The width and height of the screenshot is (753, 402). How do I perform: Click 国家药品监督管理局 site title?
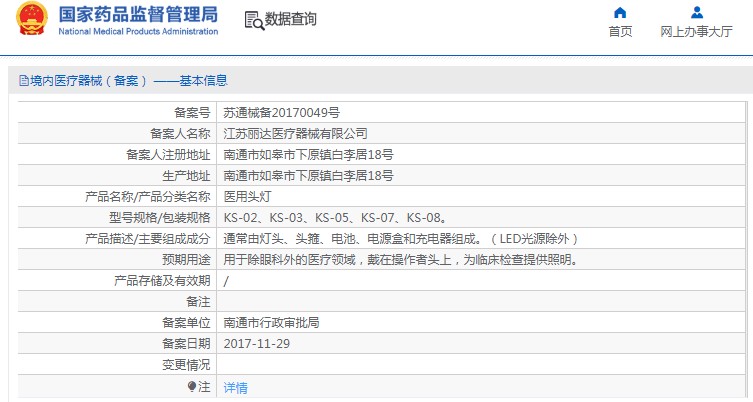point(138,14)
